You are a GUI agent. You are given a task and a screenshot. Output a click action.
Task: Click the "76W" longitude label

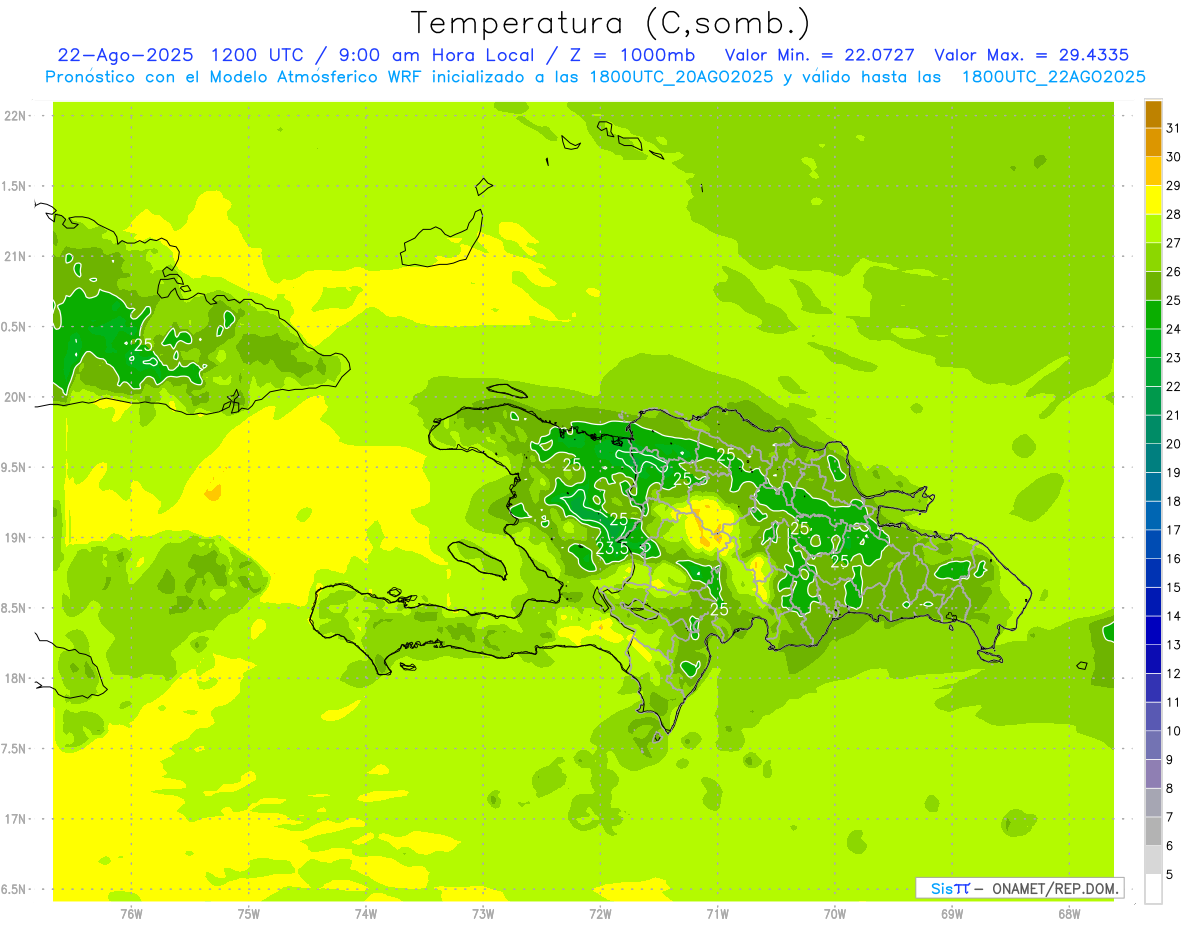tap(131, 913)
